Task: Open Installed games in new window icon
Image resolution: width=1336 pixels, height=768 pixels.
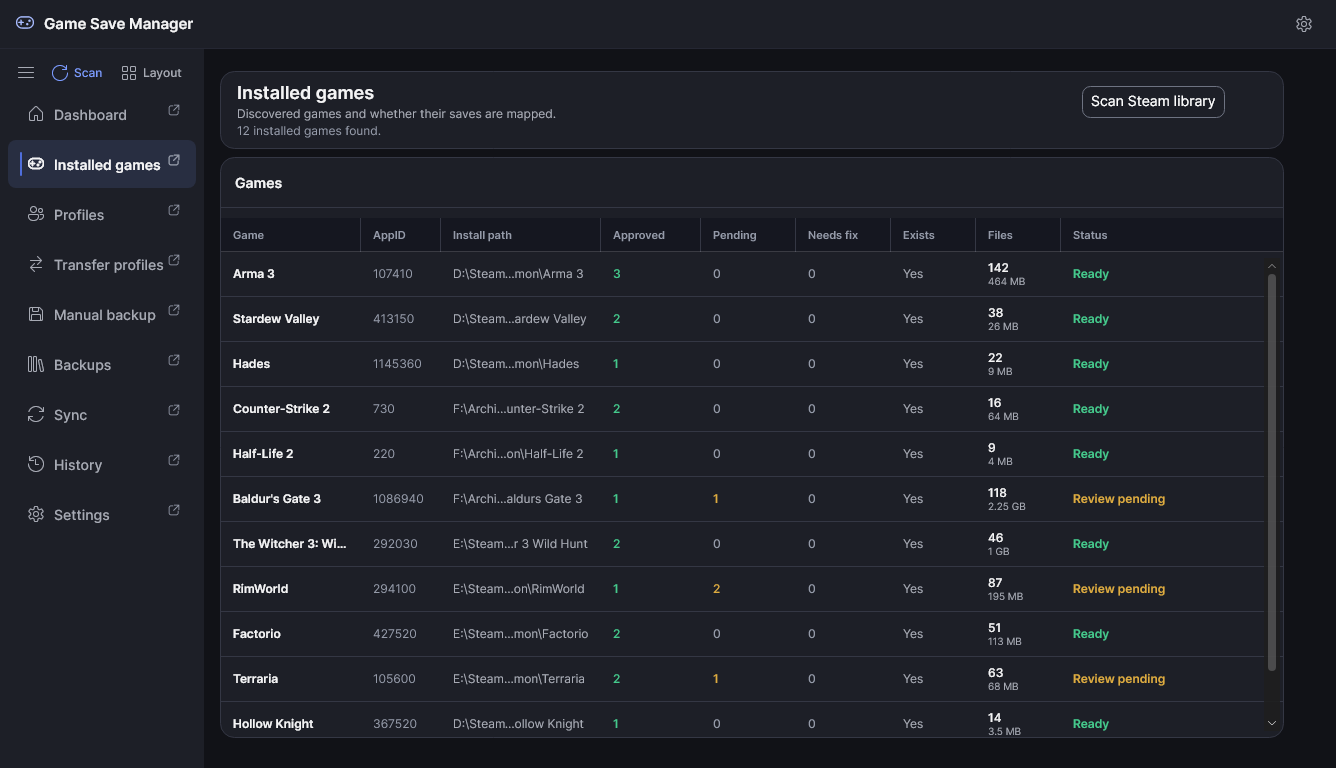Action: pyautogui.click(x=174, y=160)
